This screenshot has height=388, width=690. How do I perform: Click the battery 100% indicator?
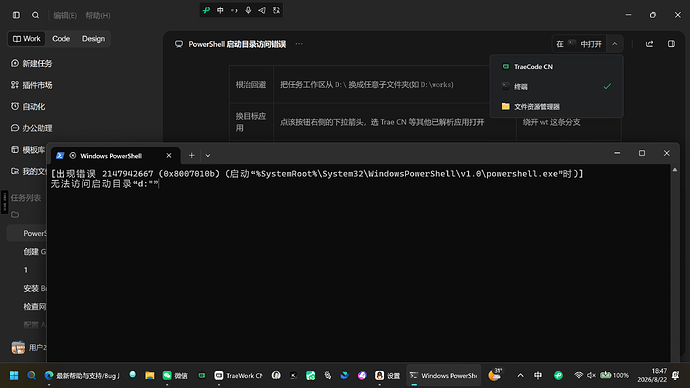coord(614,375)
